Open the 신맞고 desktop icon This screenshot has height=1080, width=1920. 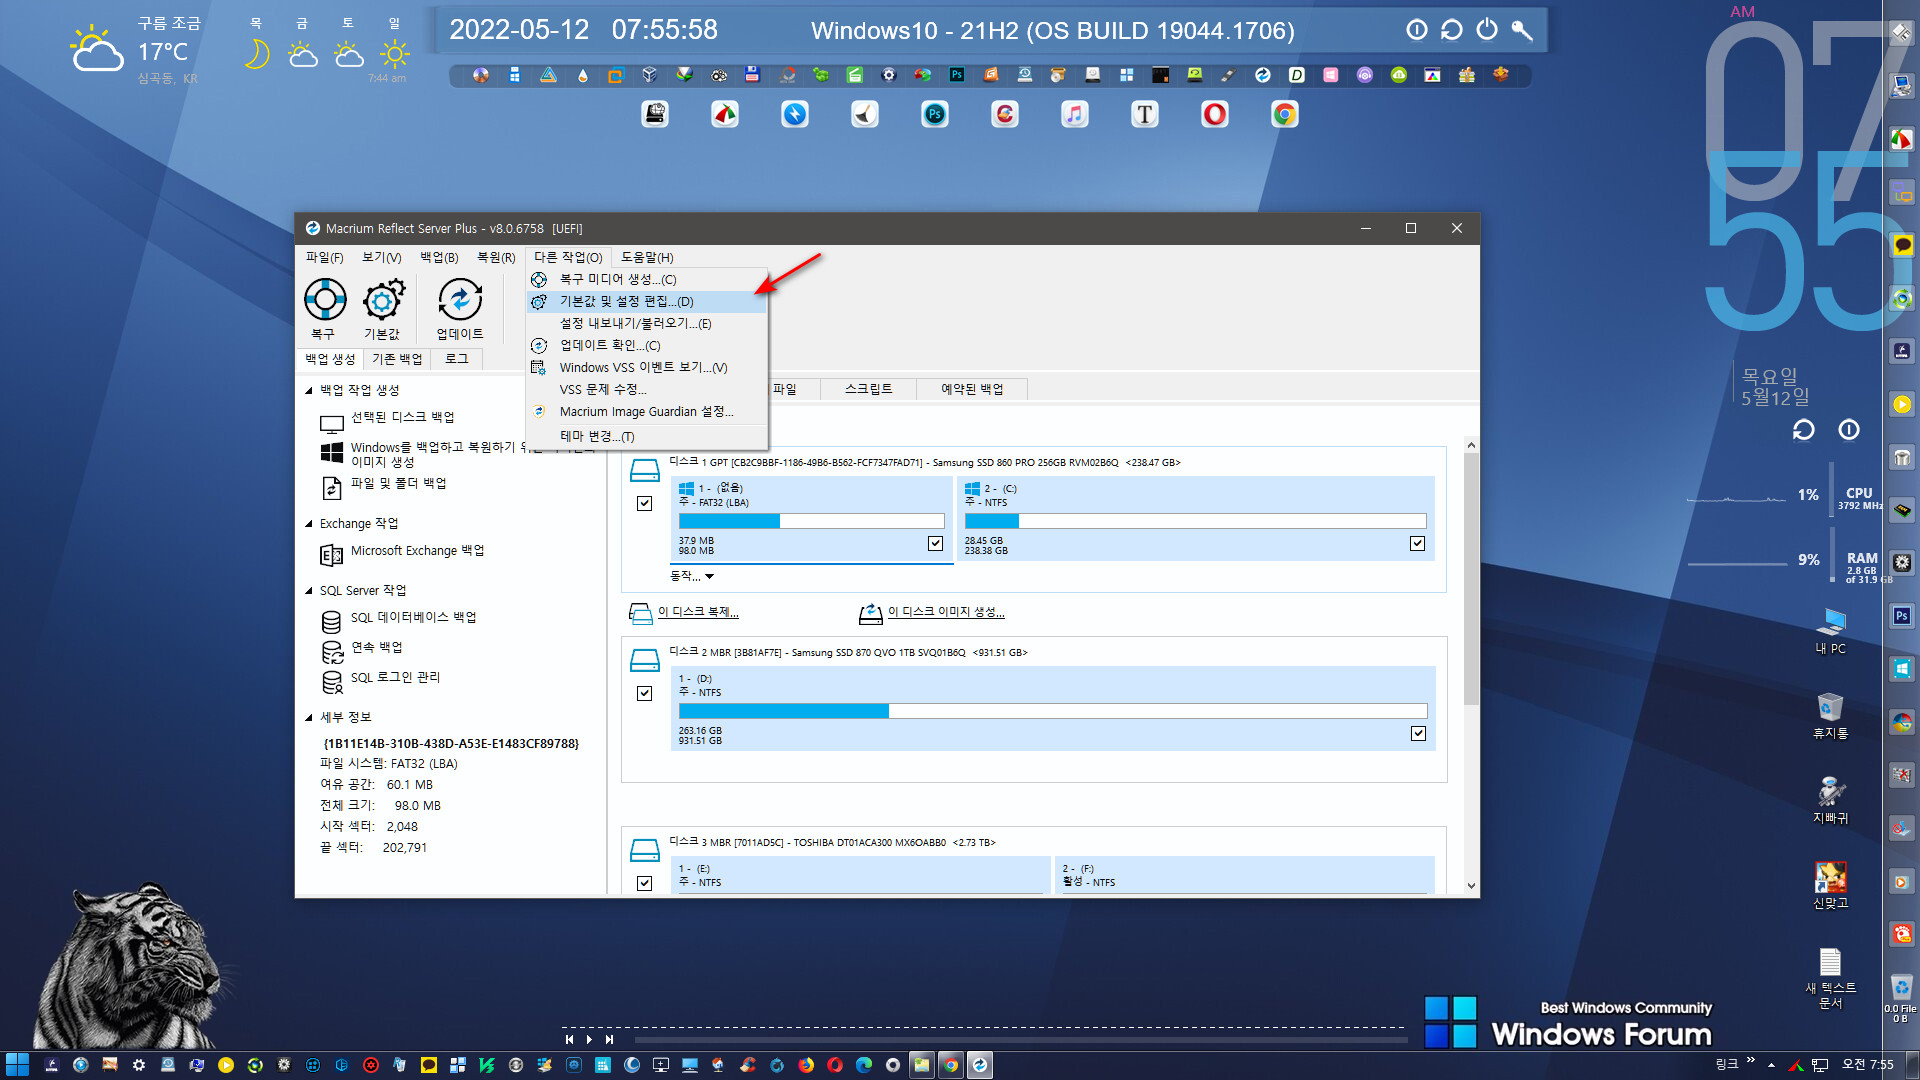[1831, 886]
